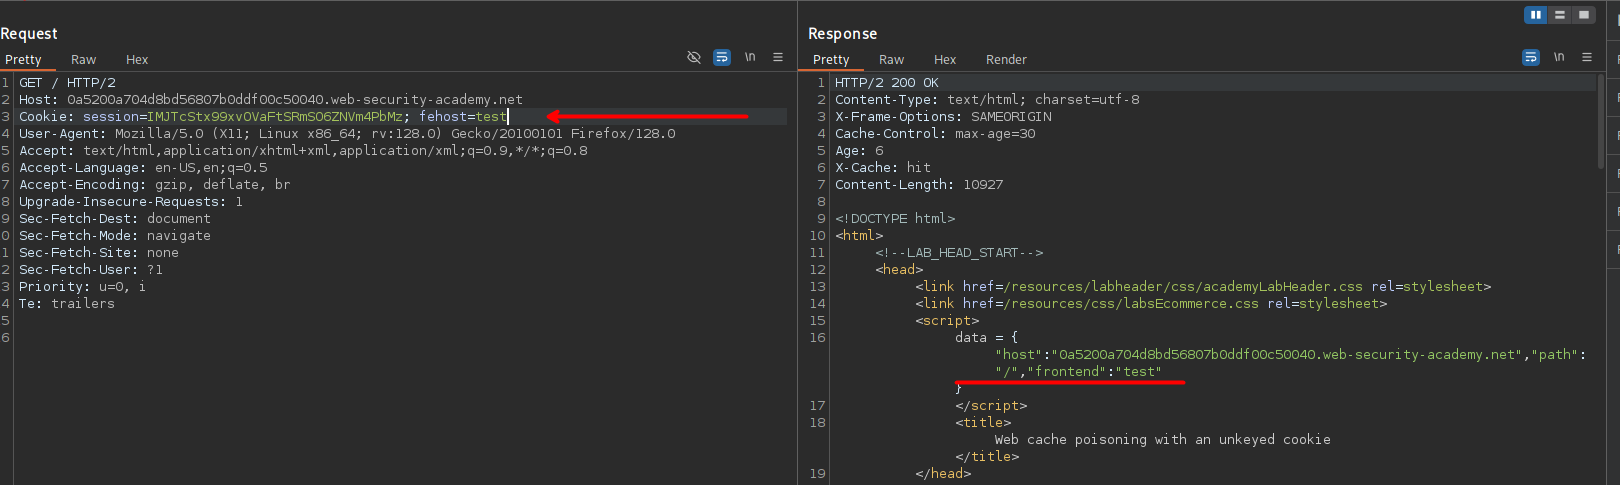Click the Response panel vertical scrollbar
The width and height of the screenshot is (1620, 485).
pos(1601,120)
